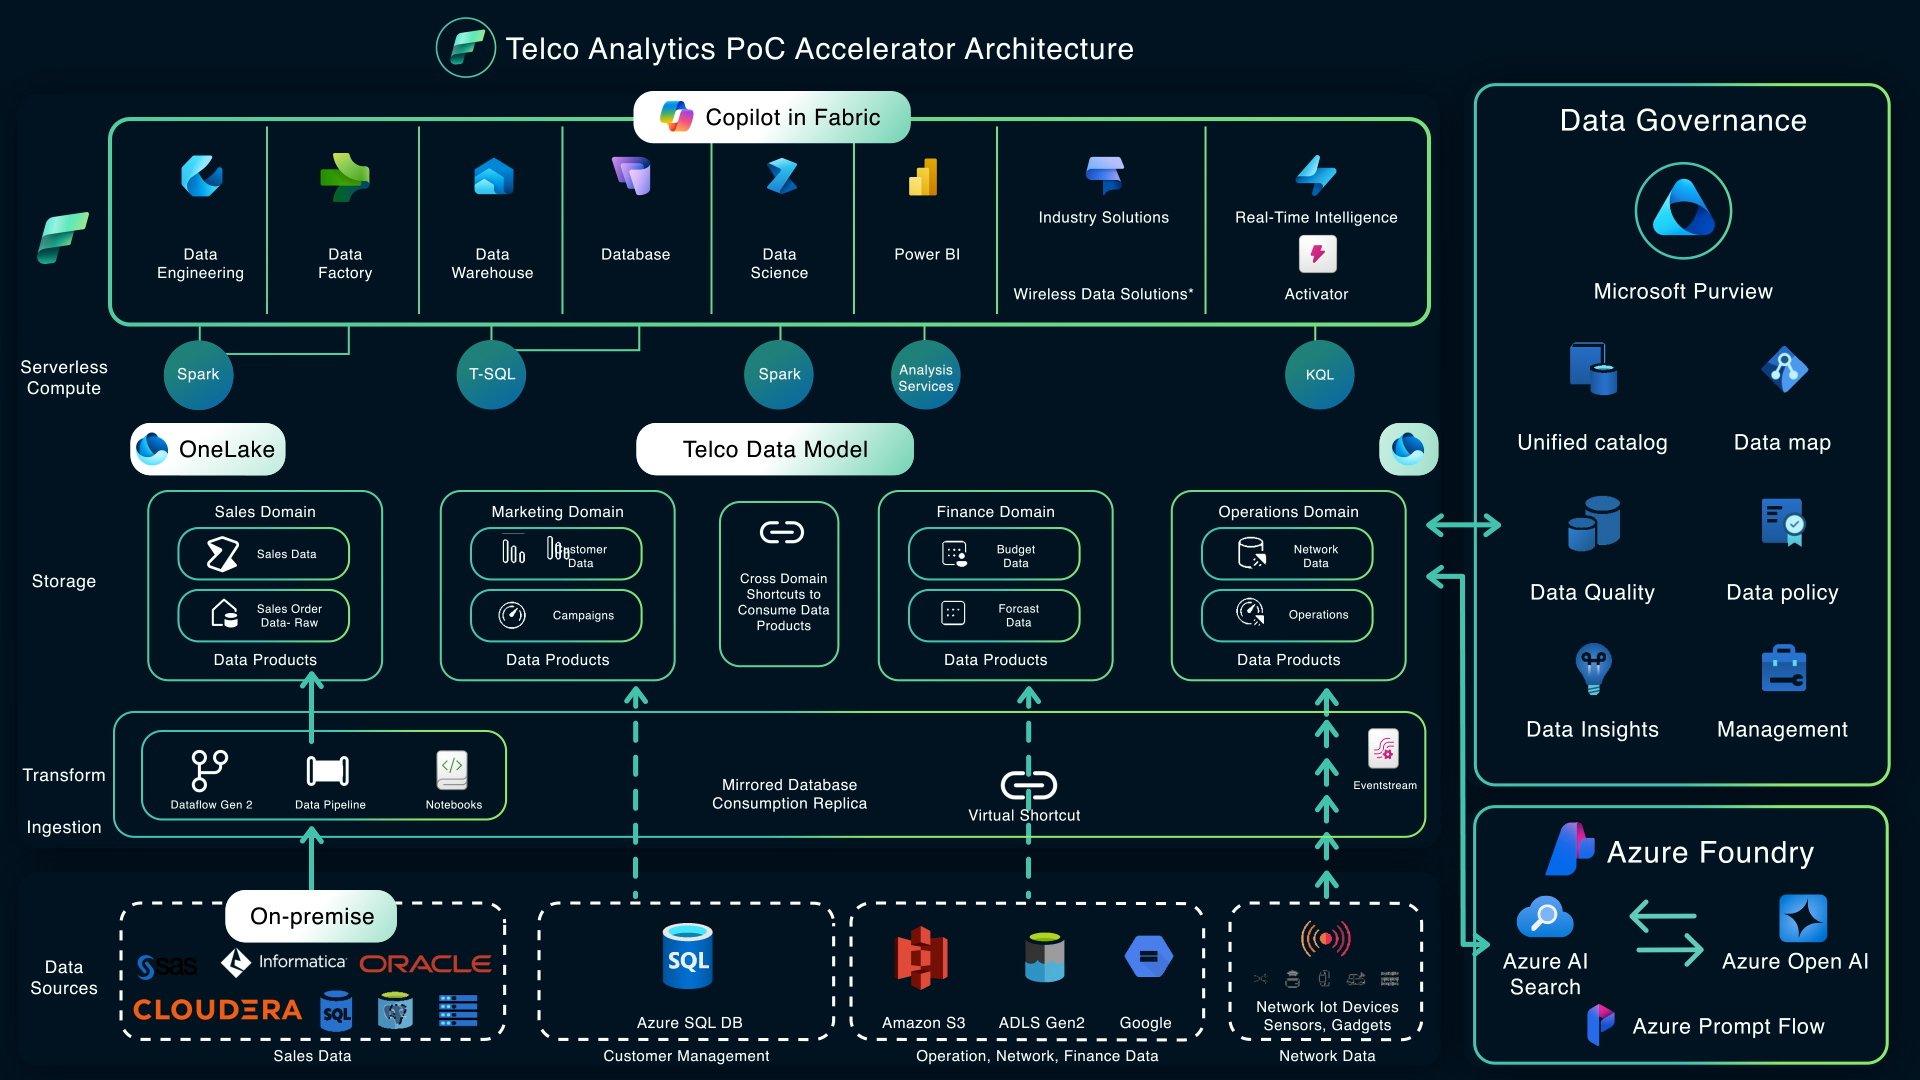The height and width of the screenshot is (1080, 1920).
Task: Click the Microsoft Purview logo
Action: point(1683,211)
